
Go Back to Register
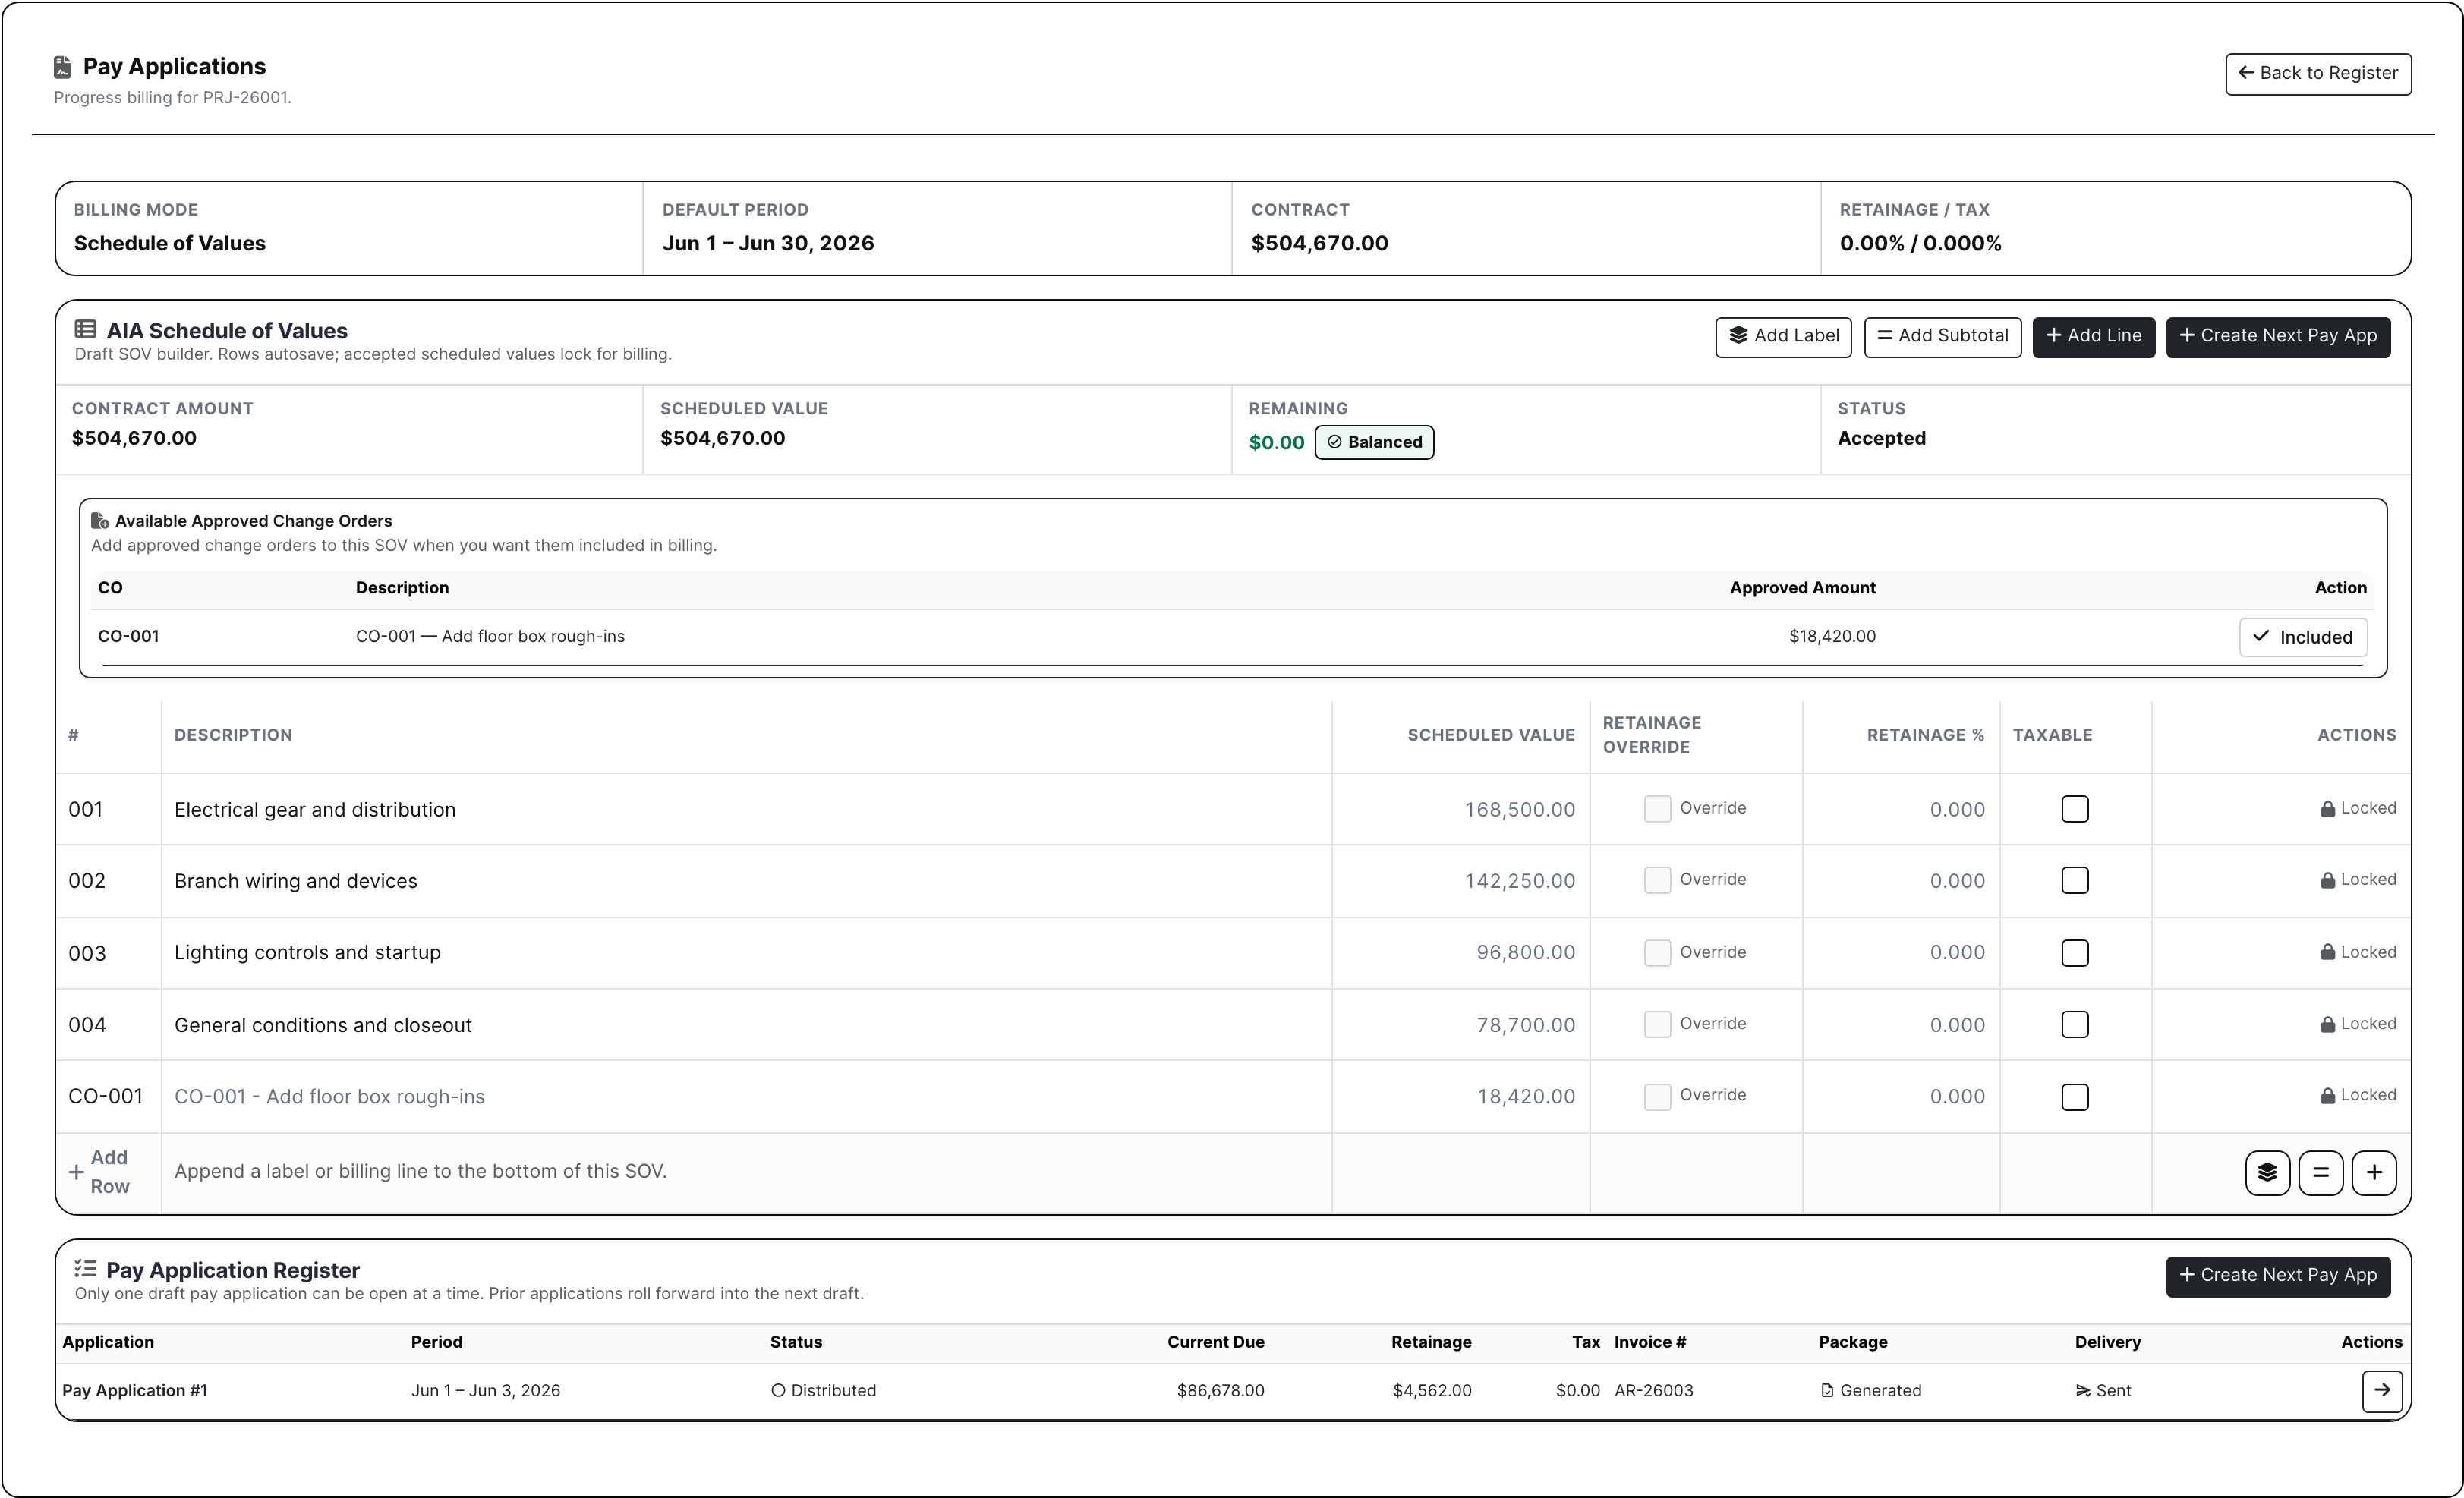coord(2318,74)
